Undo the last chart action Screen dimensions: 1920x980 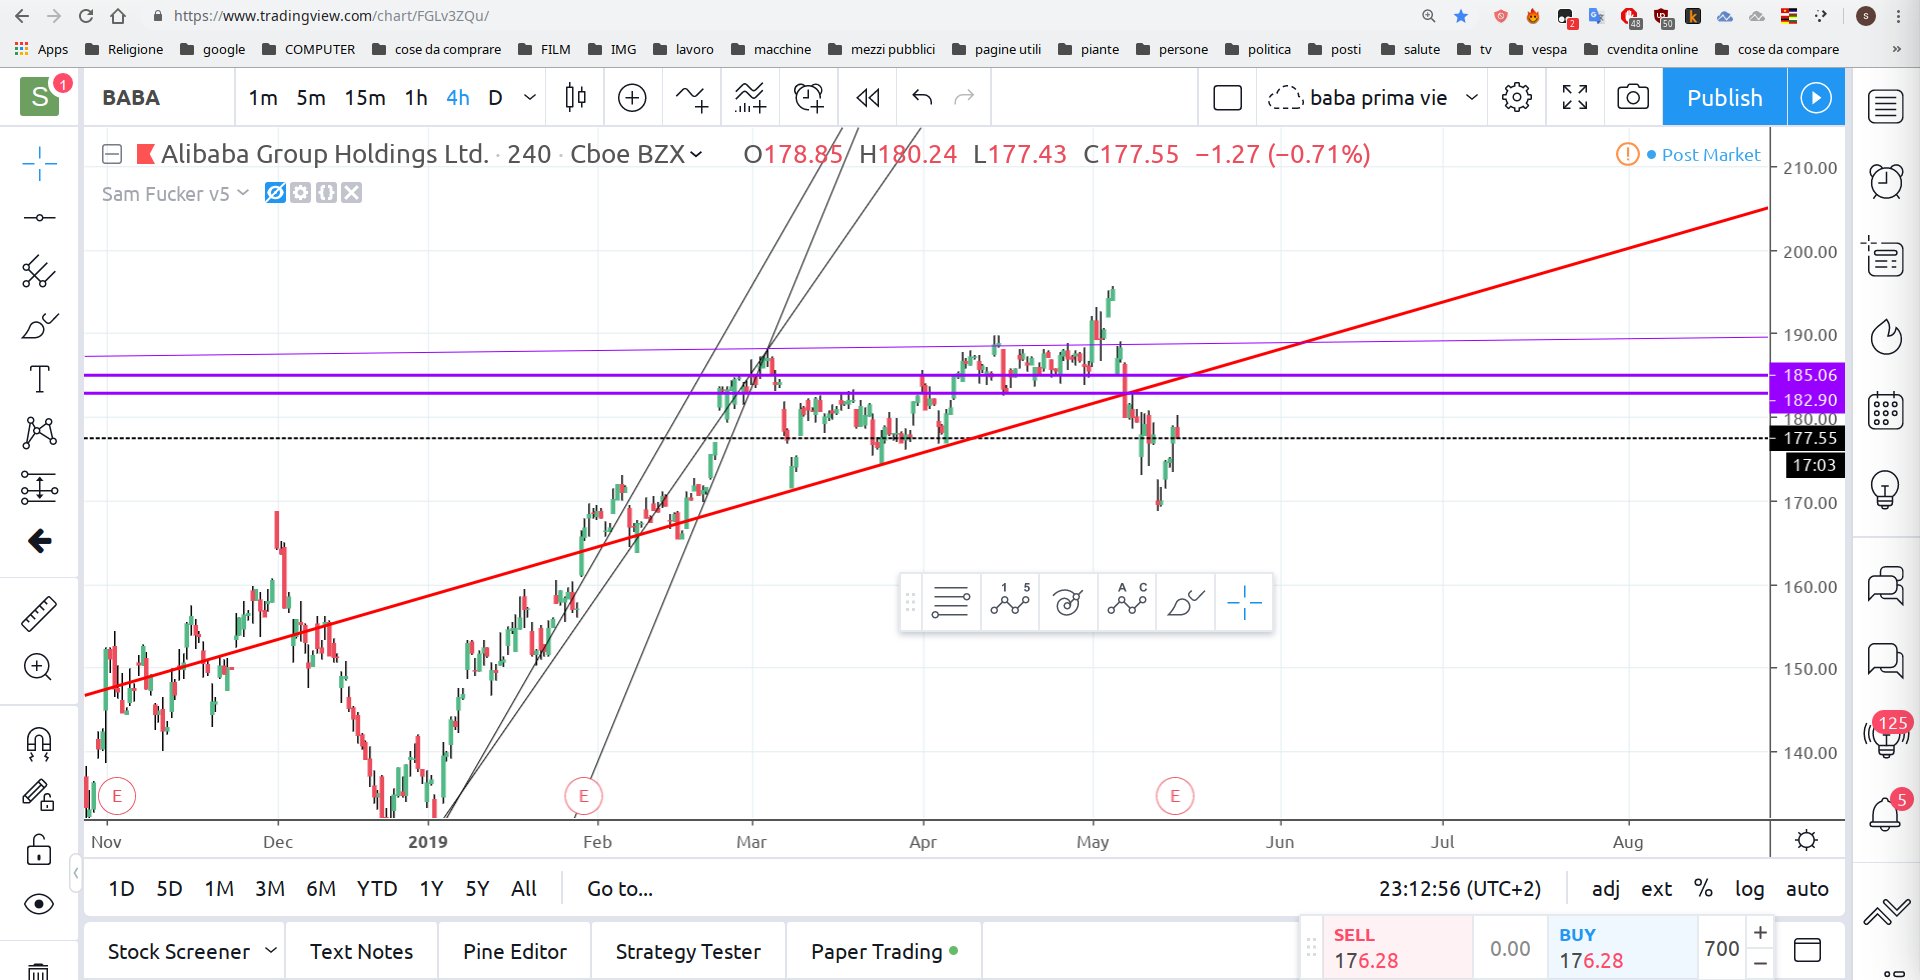[x=922, y=97]
